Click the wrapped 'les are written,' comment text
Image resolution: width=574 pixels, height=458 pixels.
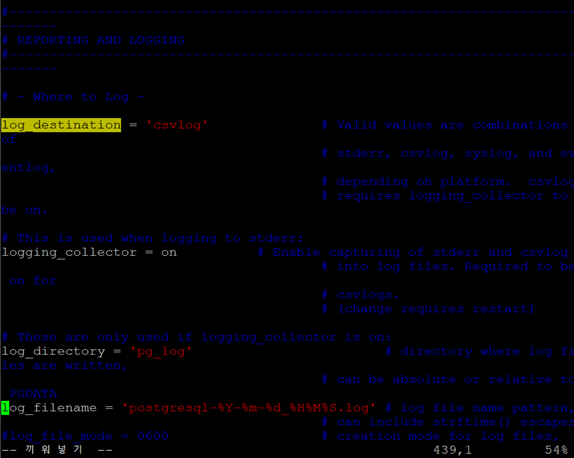[x=64, y=365]
